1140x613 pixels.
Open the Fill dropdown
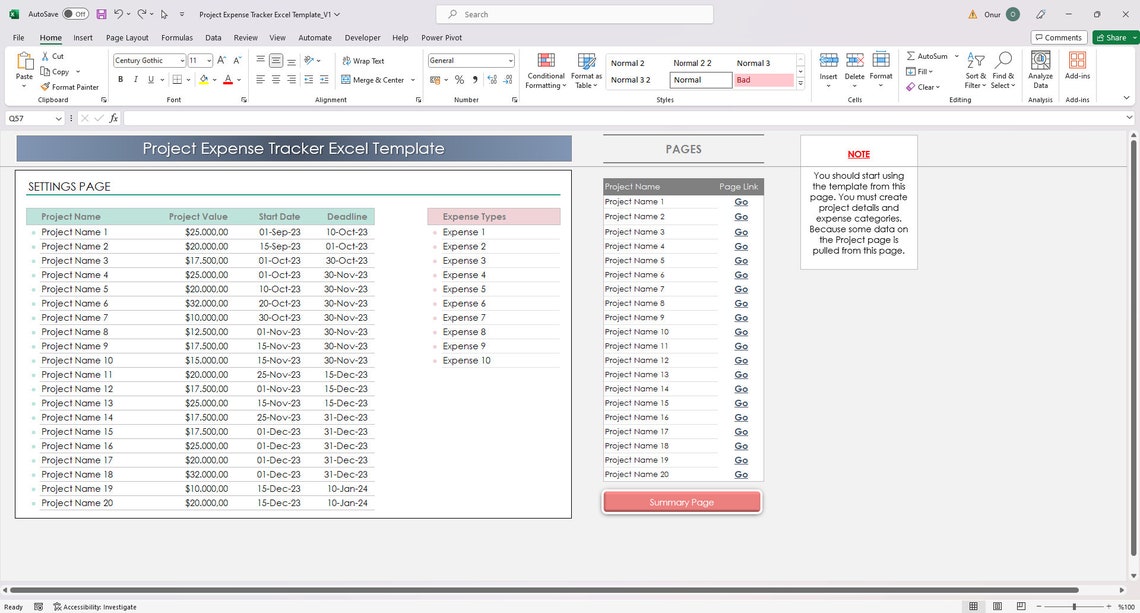point(920,71)
